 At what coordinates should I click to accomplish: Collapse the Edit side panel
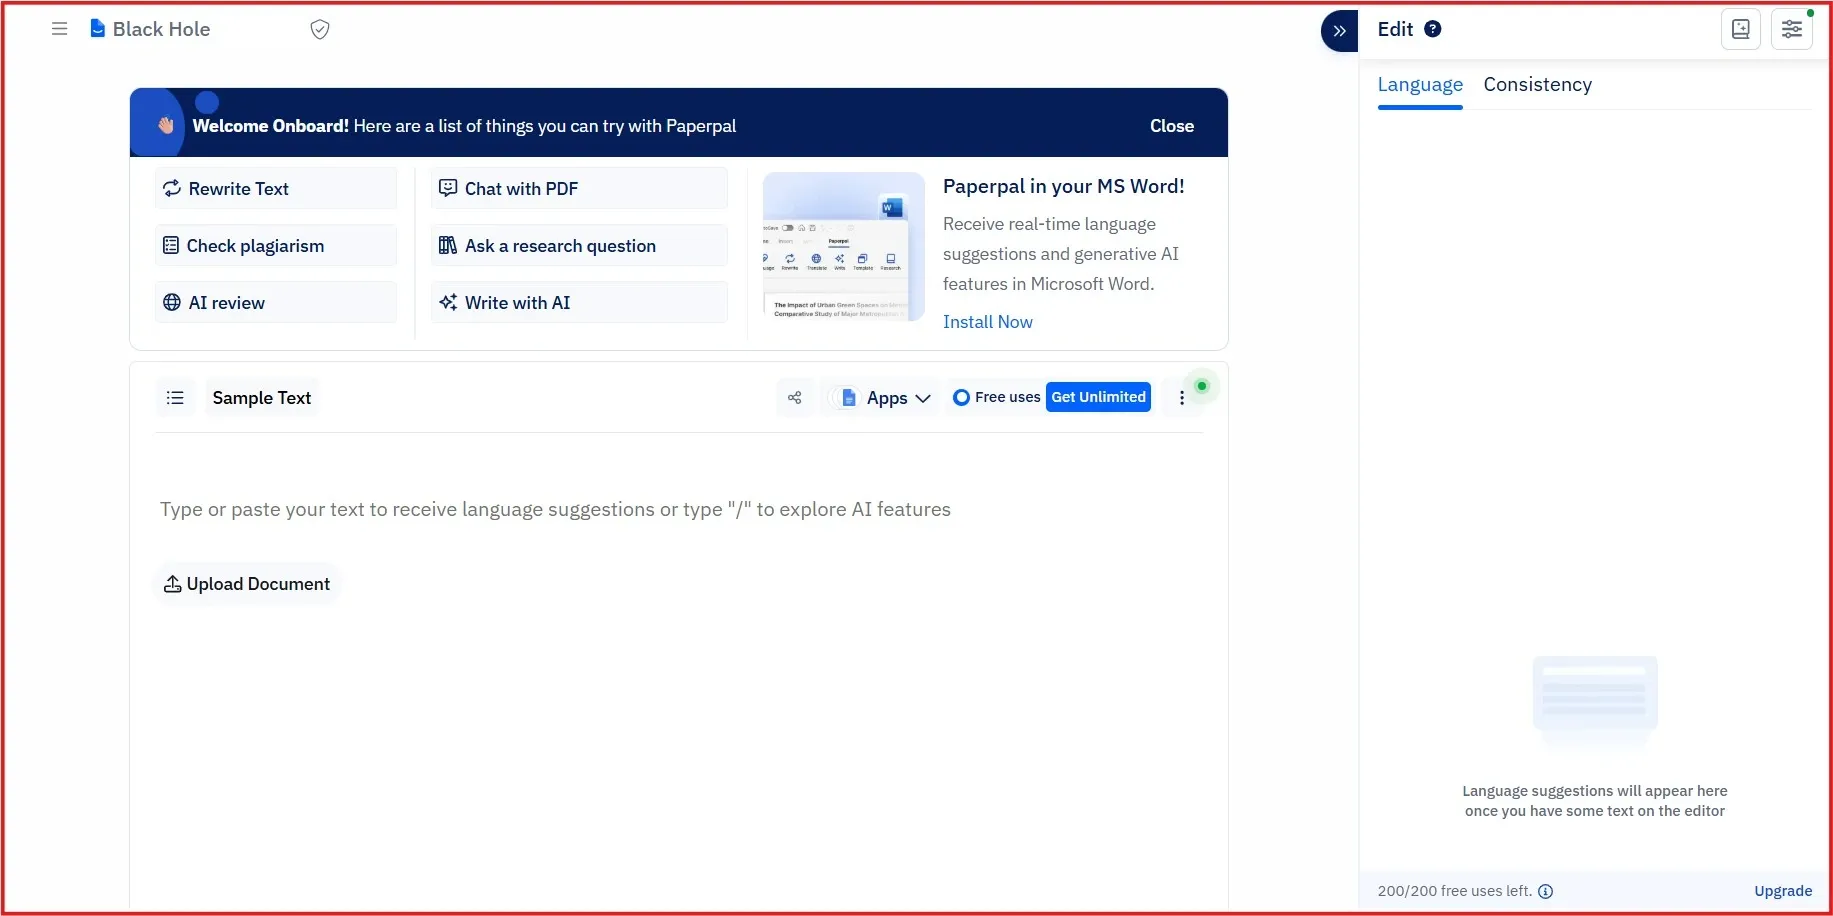click(x=1339, y=31)
